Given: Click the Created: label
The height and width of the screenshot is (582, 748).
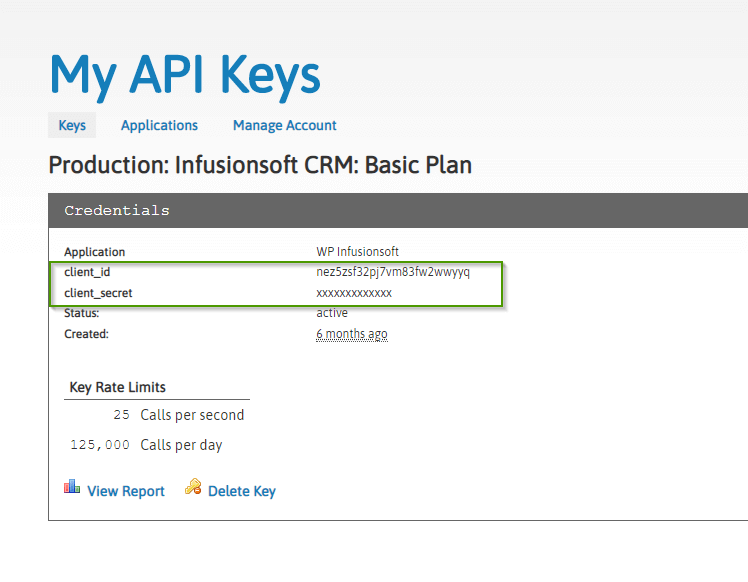Looking at the screenshot, I should coord(86,334).
